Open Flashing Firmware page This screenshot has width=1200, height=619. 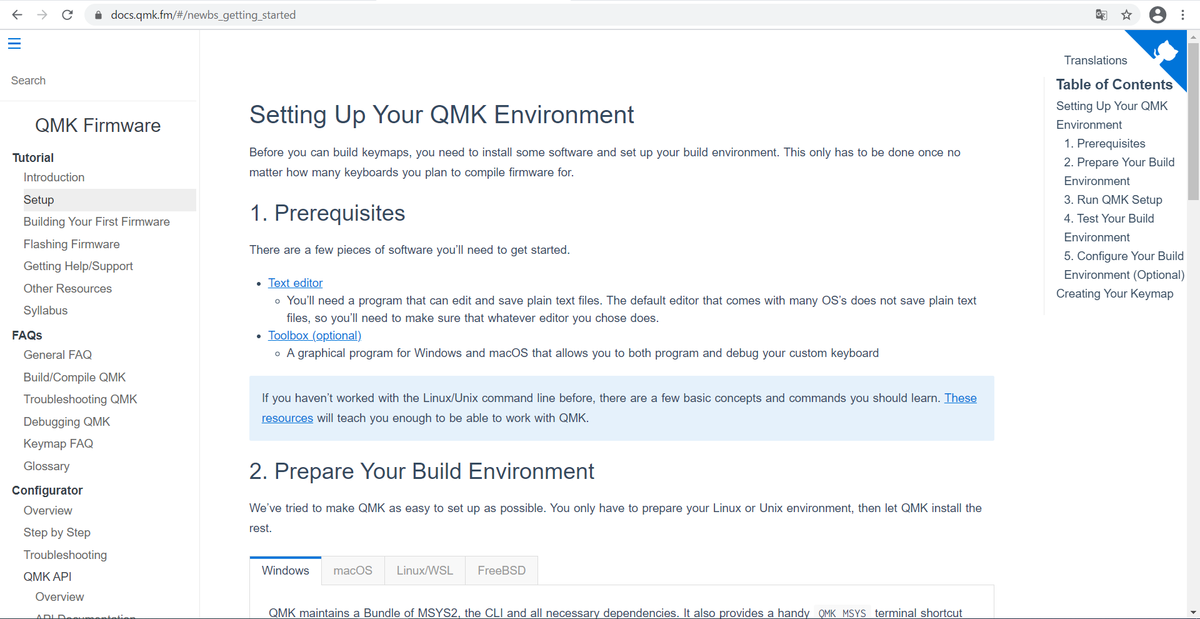pyautogui.click(x=72, y=244)
